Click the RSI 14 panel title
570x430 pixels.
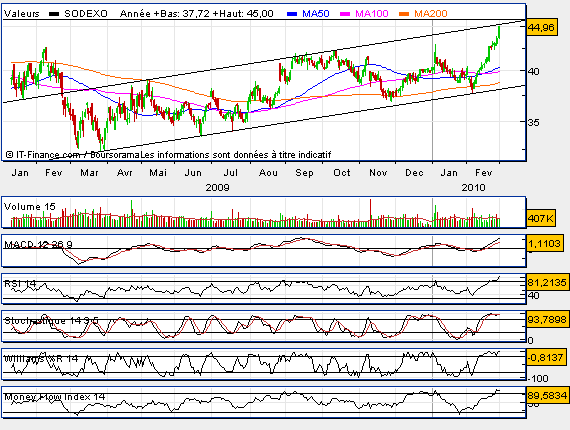tap(20, 283)
